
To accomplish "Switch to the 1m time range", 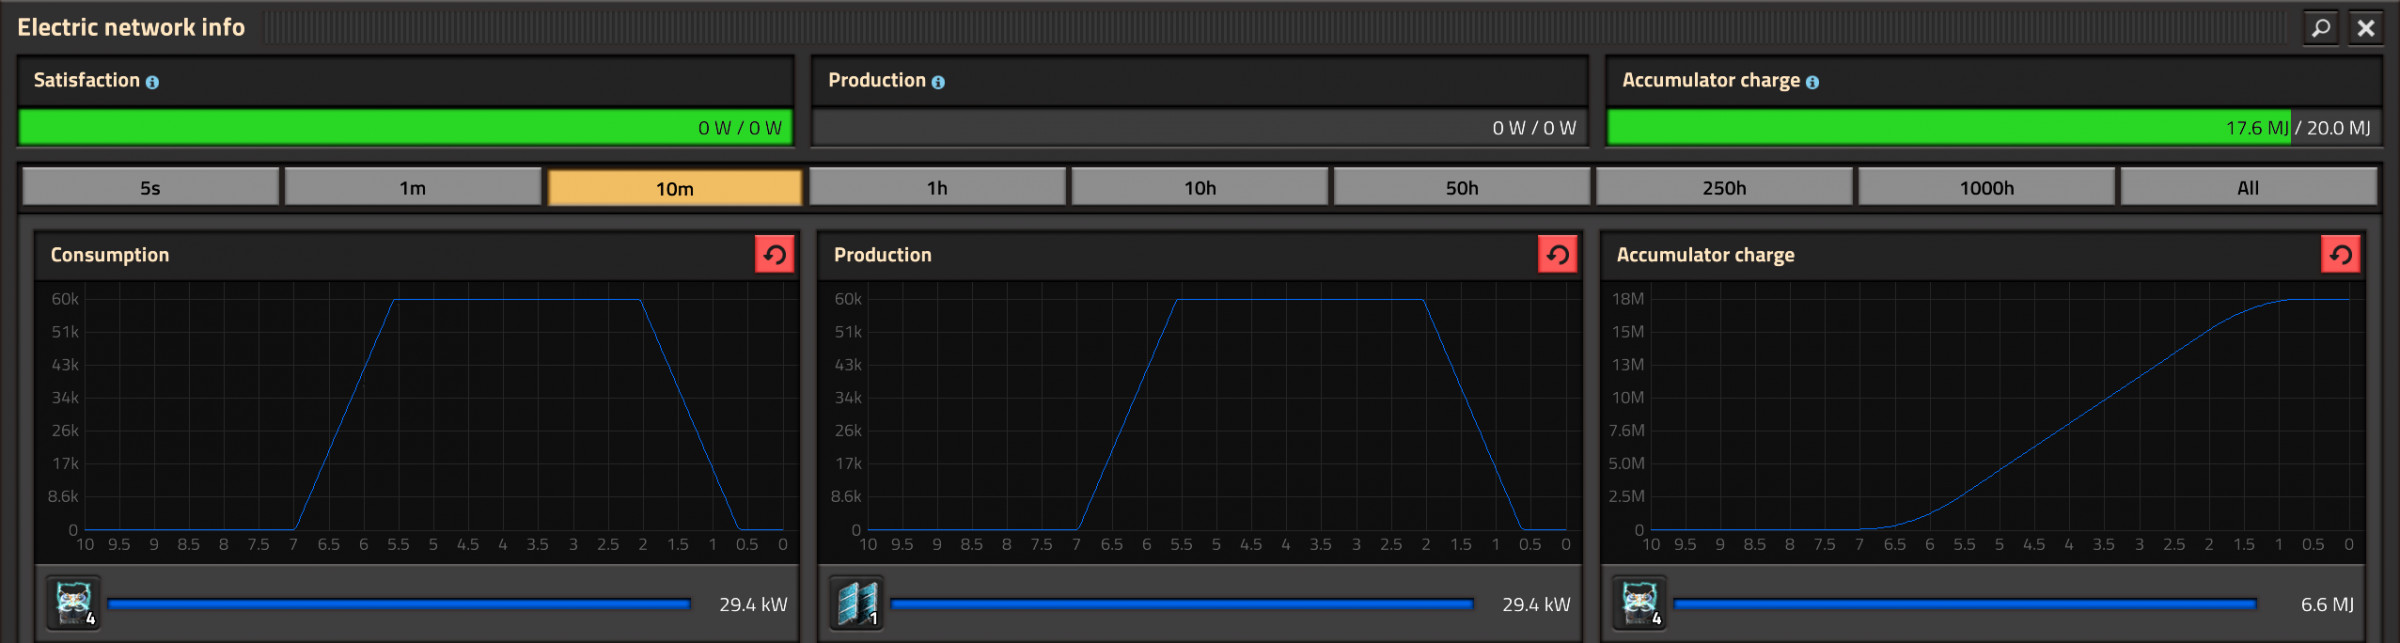I will (412, 188).
